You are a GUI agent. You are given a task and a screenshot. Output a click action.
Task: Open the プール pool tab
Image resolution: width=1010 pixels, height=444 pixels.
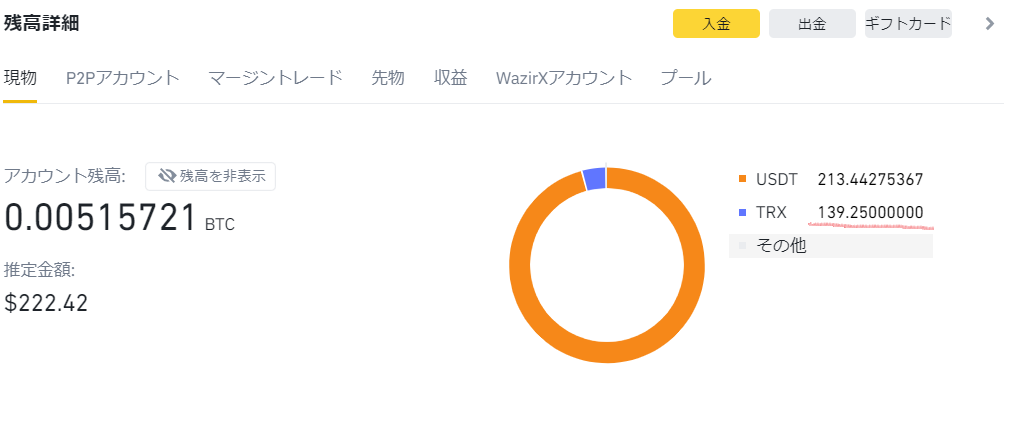686,78
